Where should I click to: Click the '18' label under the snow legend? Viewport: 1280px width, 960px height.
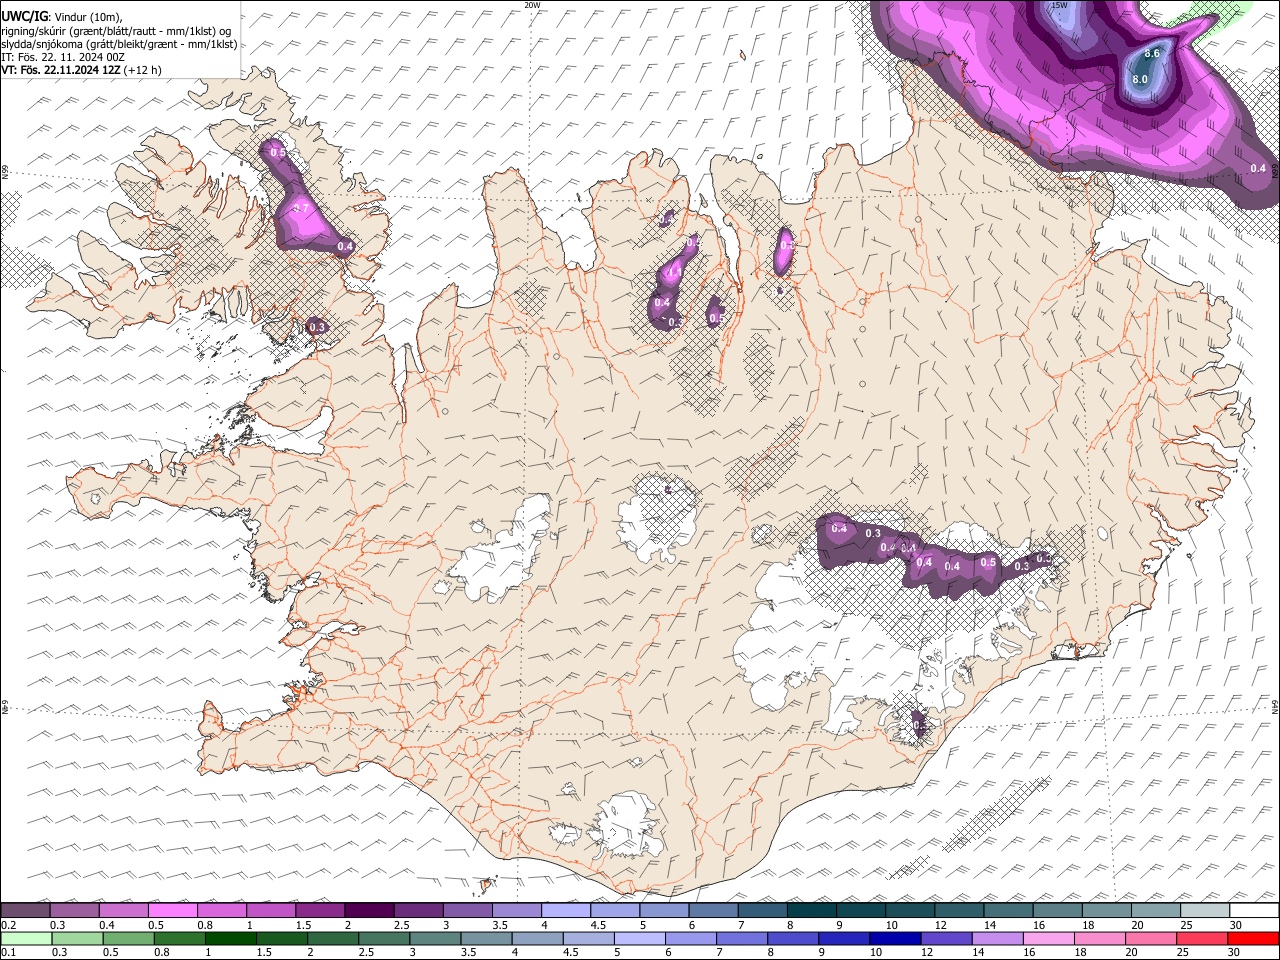coord(1089,925)
